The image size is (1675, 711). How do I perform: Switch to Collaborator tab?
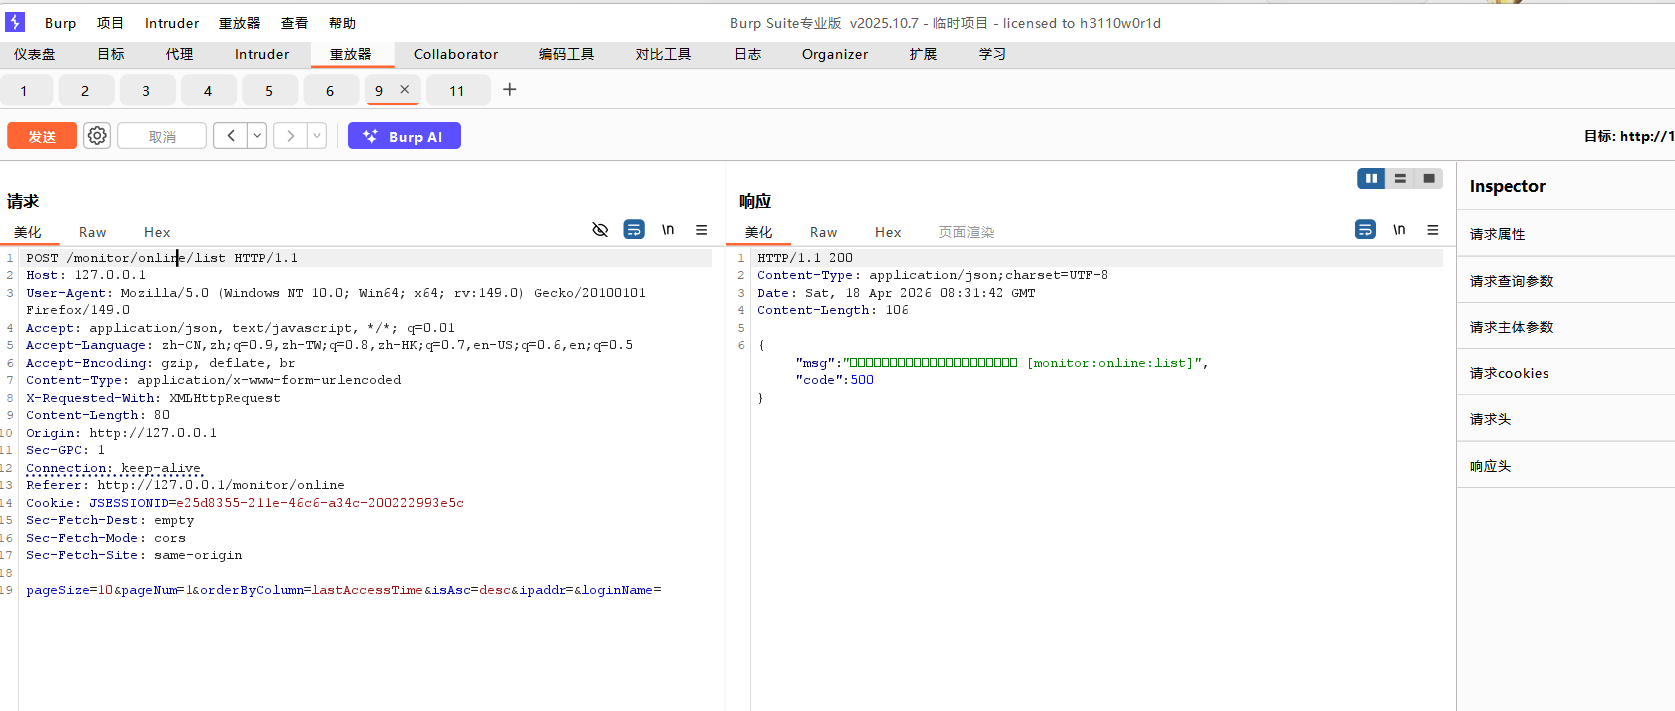(x=456, y=54)
